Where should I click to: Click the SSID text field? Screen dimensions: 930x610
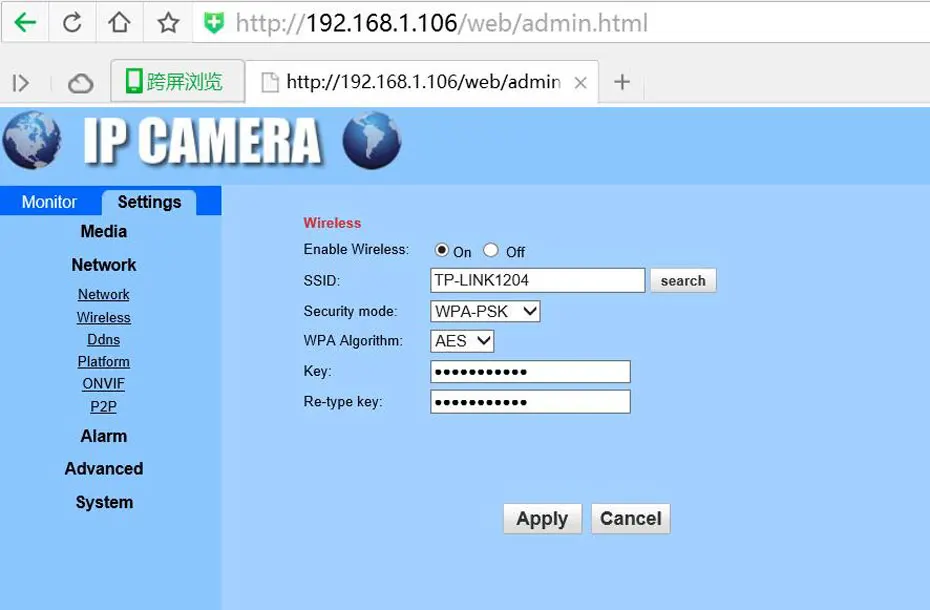pos(537,280)
